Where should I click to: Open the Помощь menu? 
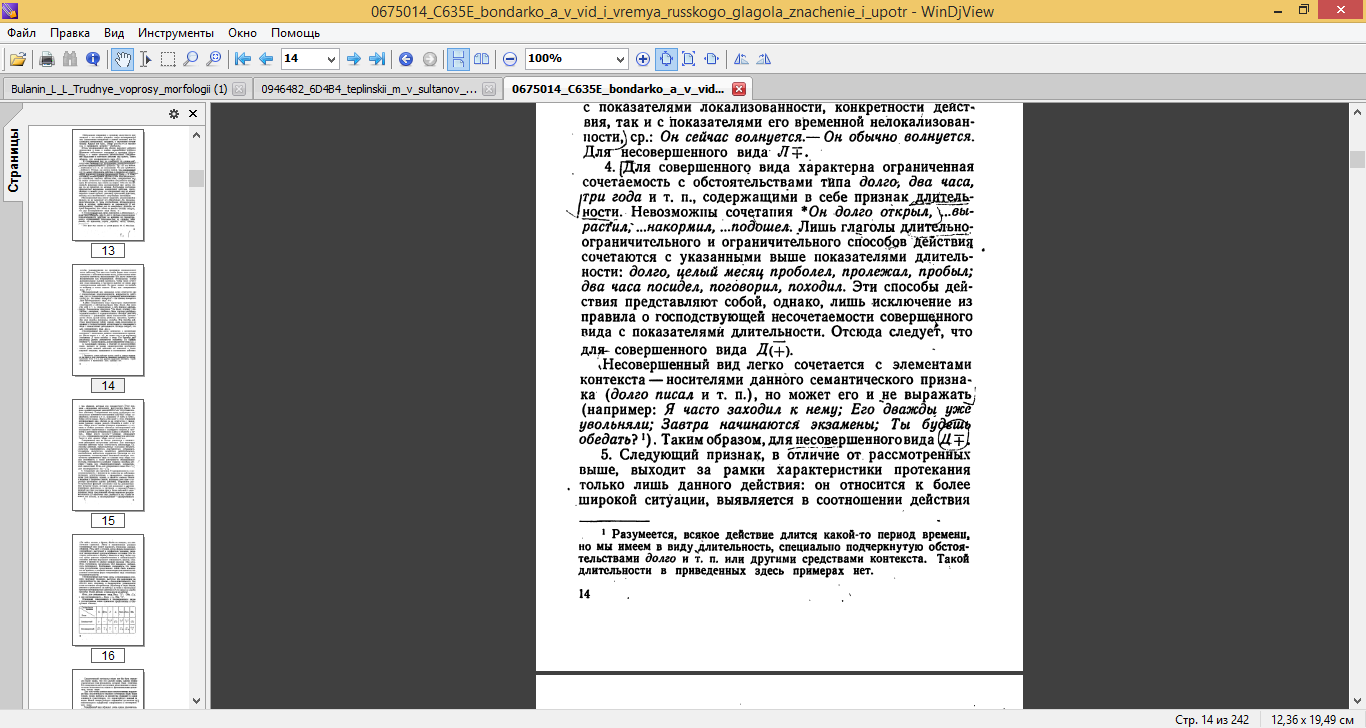(296, 32)
